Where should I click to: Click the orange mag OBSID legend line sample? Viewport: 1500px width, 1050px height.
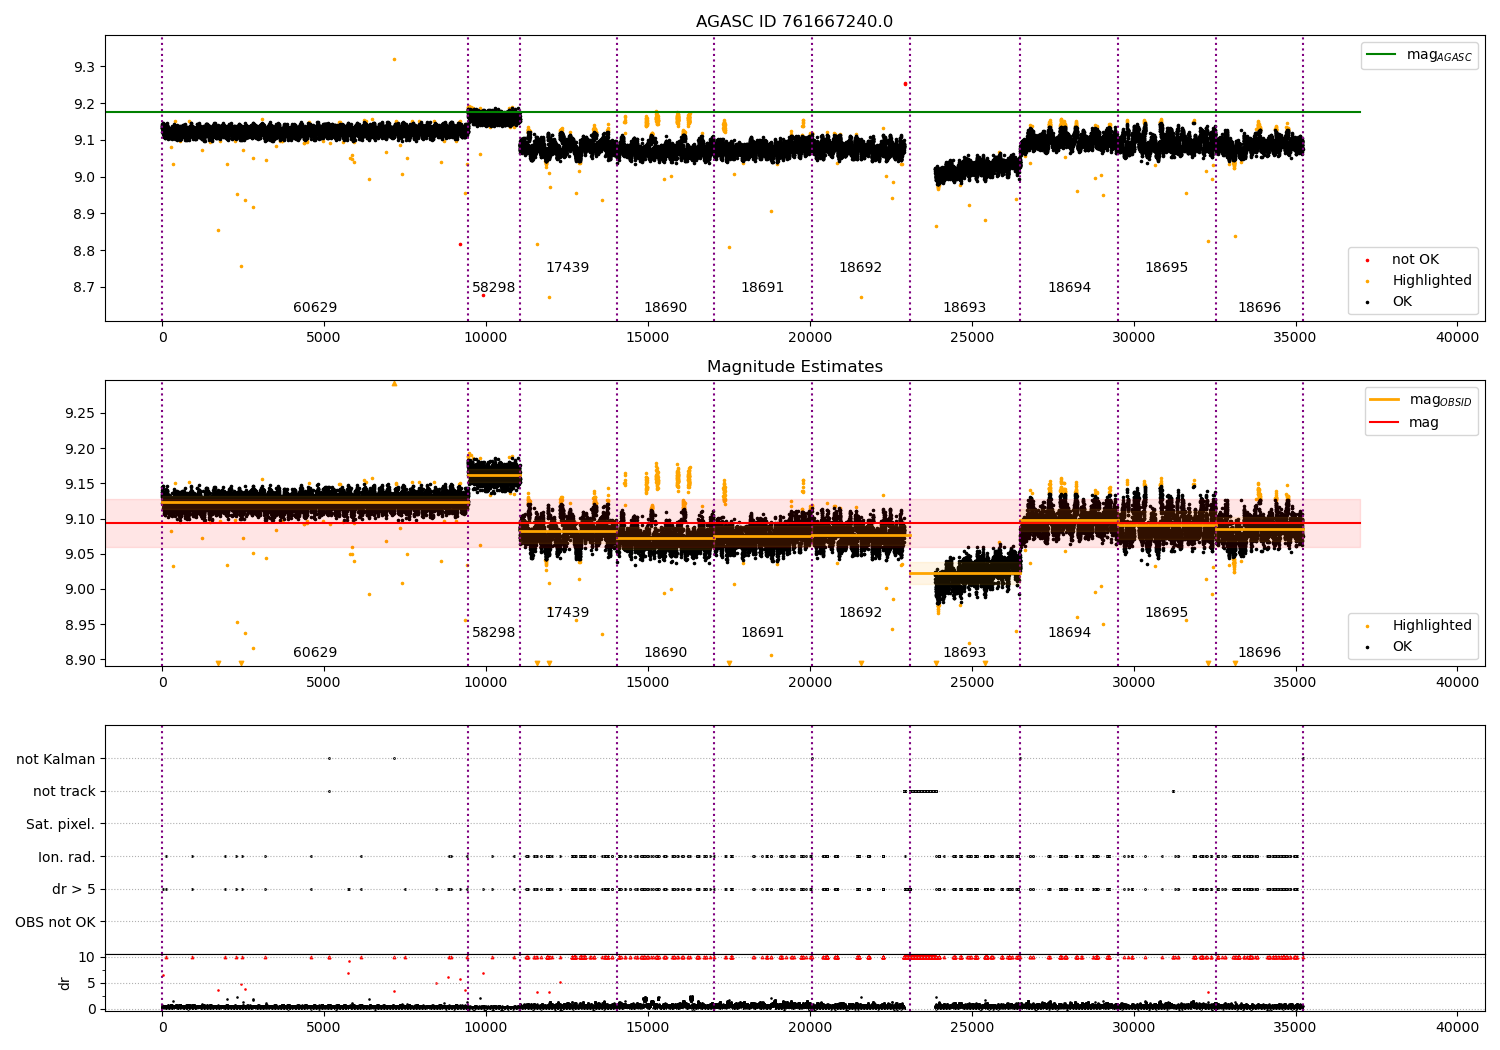[x=1385, y=400]
